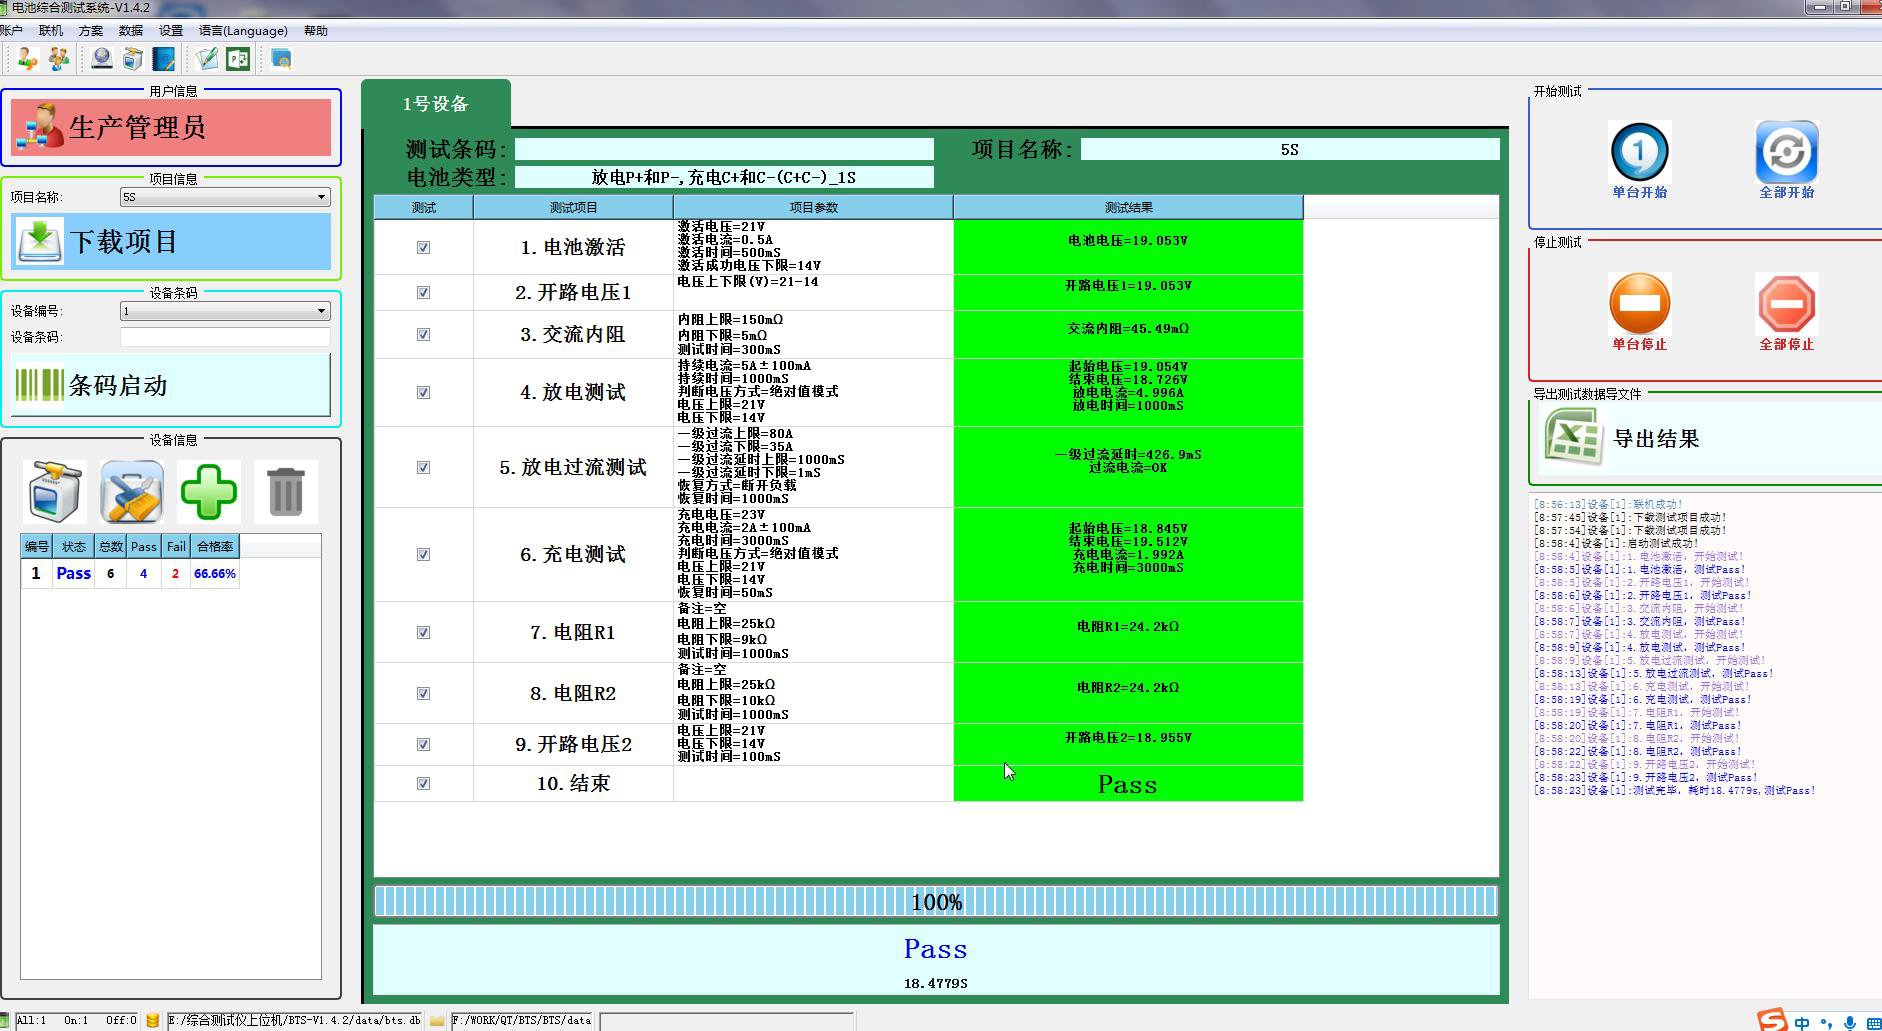Open the 项目名称 dropdown showing 5S
Image resolution: width=1882 pixels, height=1031 pixels.
coord(225,197)
